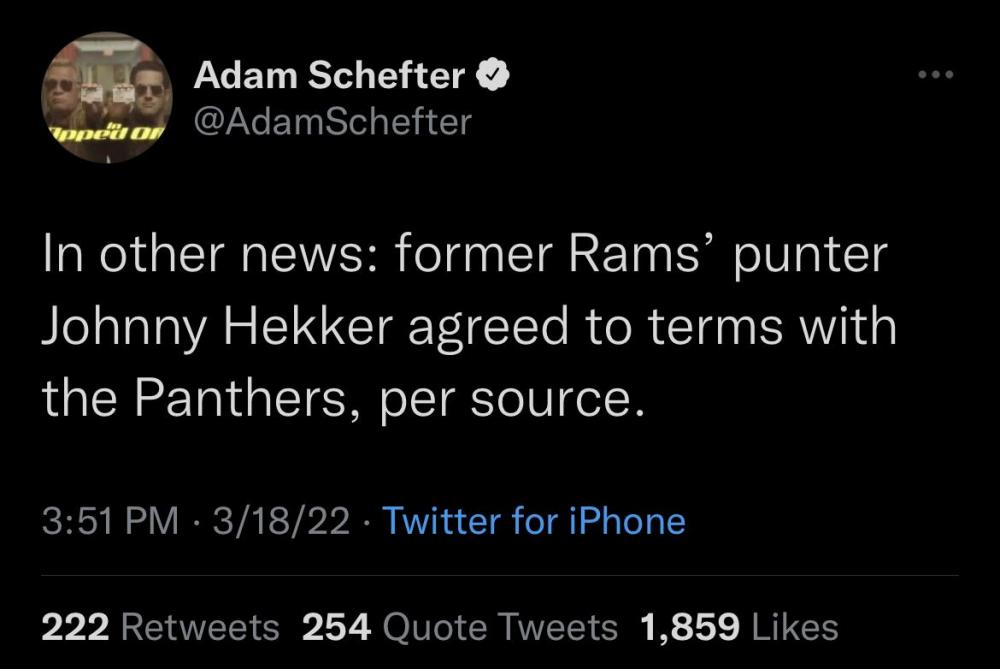Click the 222 retweet count number
The width and height of the screenshot is (1000, 669).
point(75,627)
